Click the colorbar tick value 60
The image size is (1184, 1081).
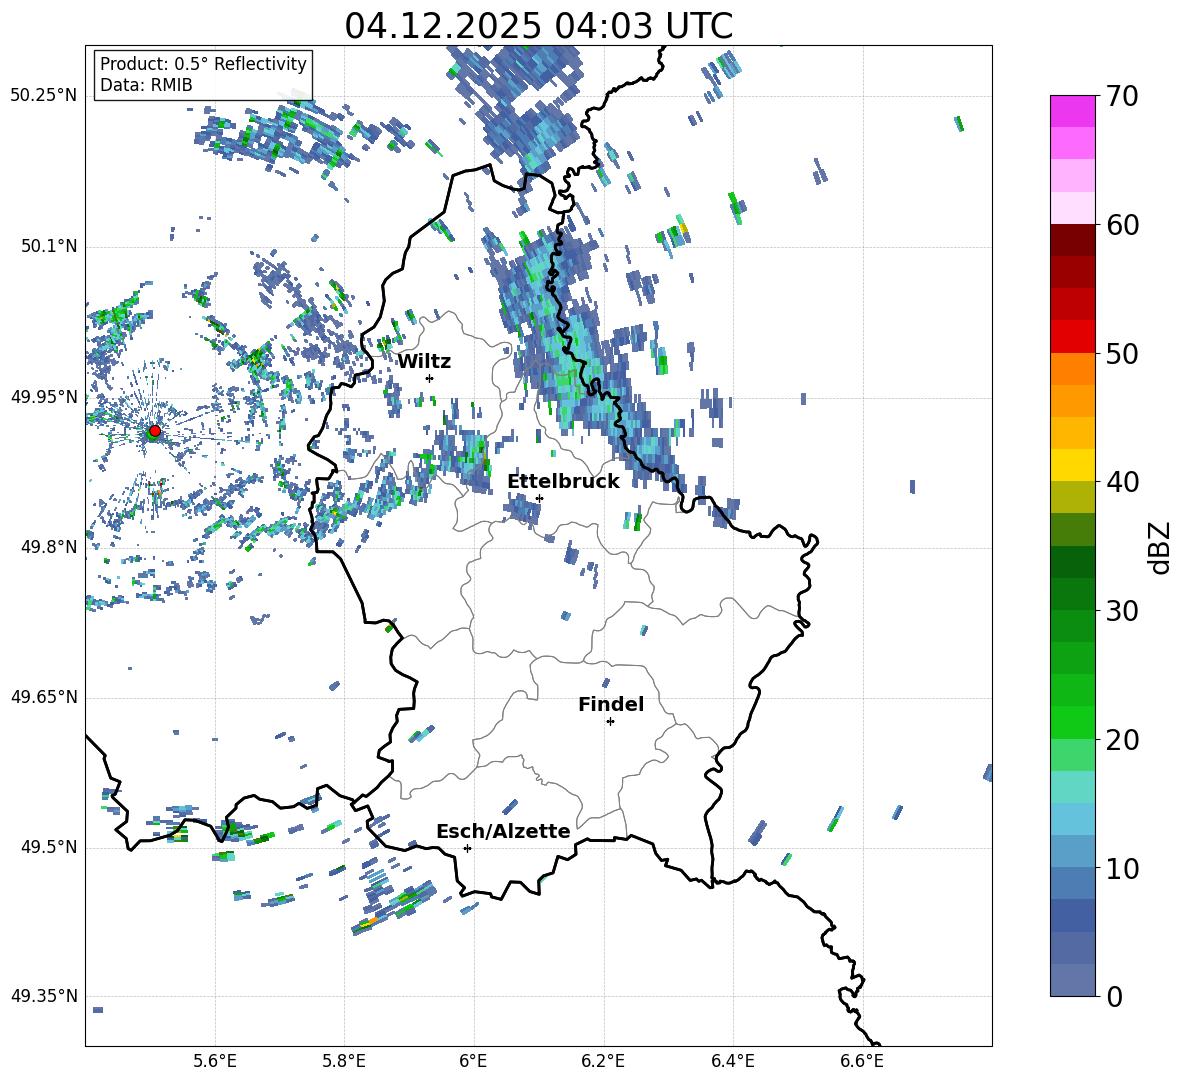1122,225
